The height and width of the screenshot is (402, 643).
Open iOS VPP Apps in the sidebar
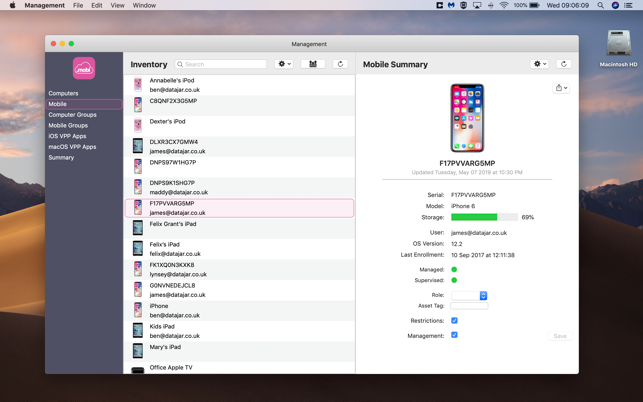[67, 136]
